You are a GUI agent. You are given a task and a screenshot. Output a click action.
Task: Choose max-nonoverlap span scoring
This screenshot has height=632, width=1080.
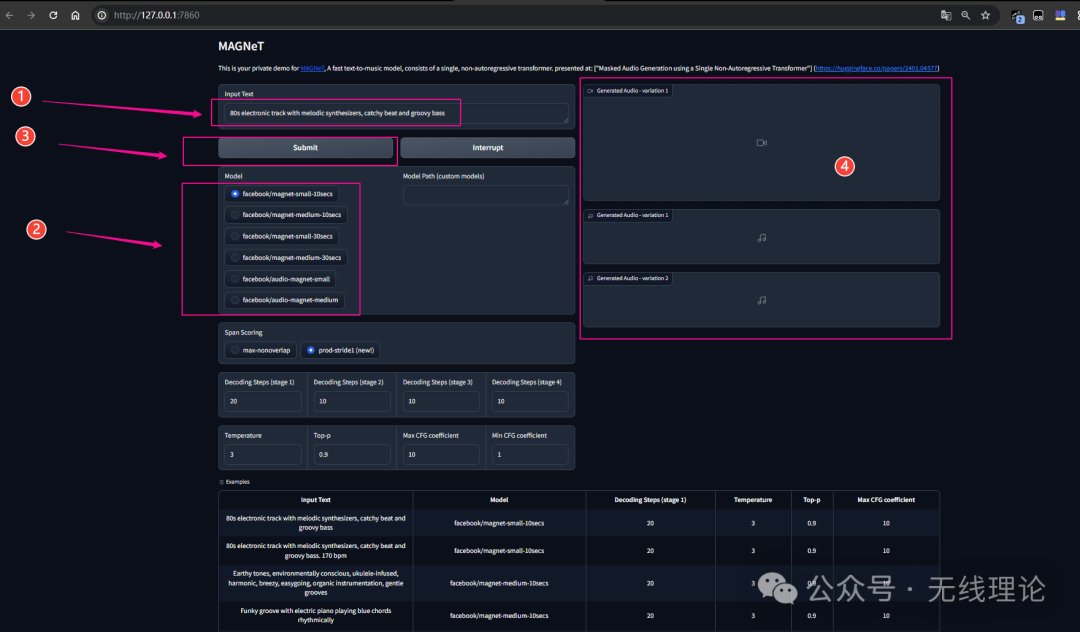click(260, 350)
